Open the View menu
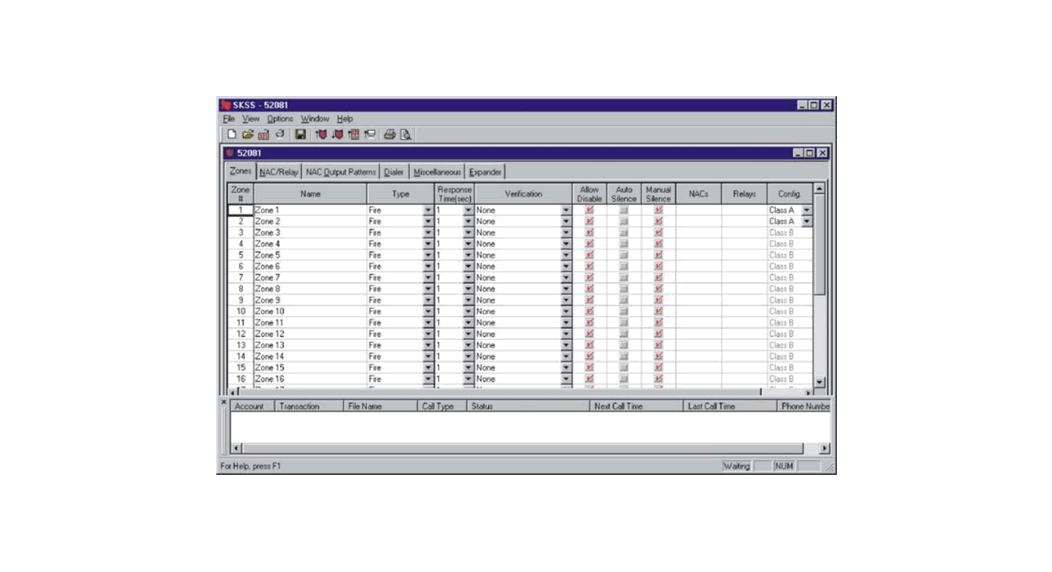Screen dimensions: 1052x572 251,119
